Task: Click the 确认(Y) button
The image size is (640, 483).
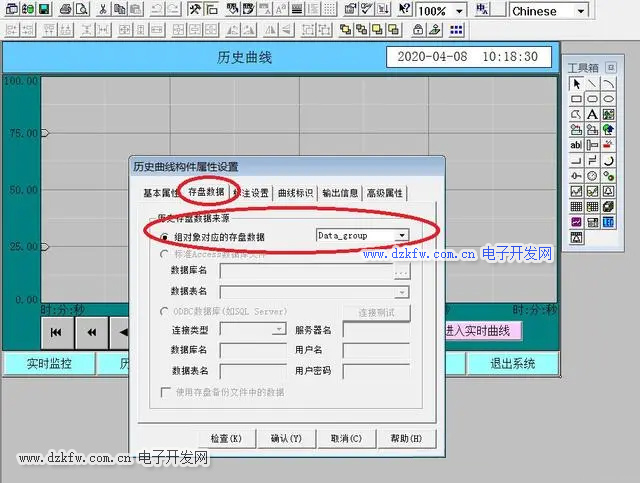Action: (x=286, y=438)
